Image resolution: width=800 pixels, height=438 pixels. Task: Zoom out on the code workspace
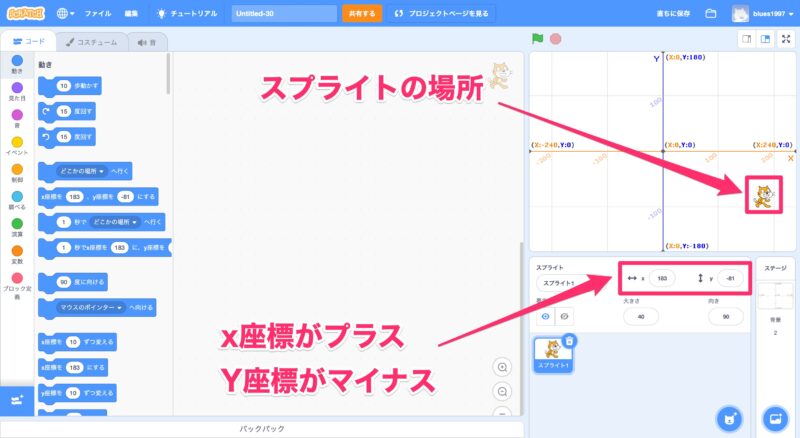tap(503, 391)
